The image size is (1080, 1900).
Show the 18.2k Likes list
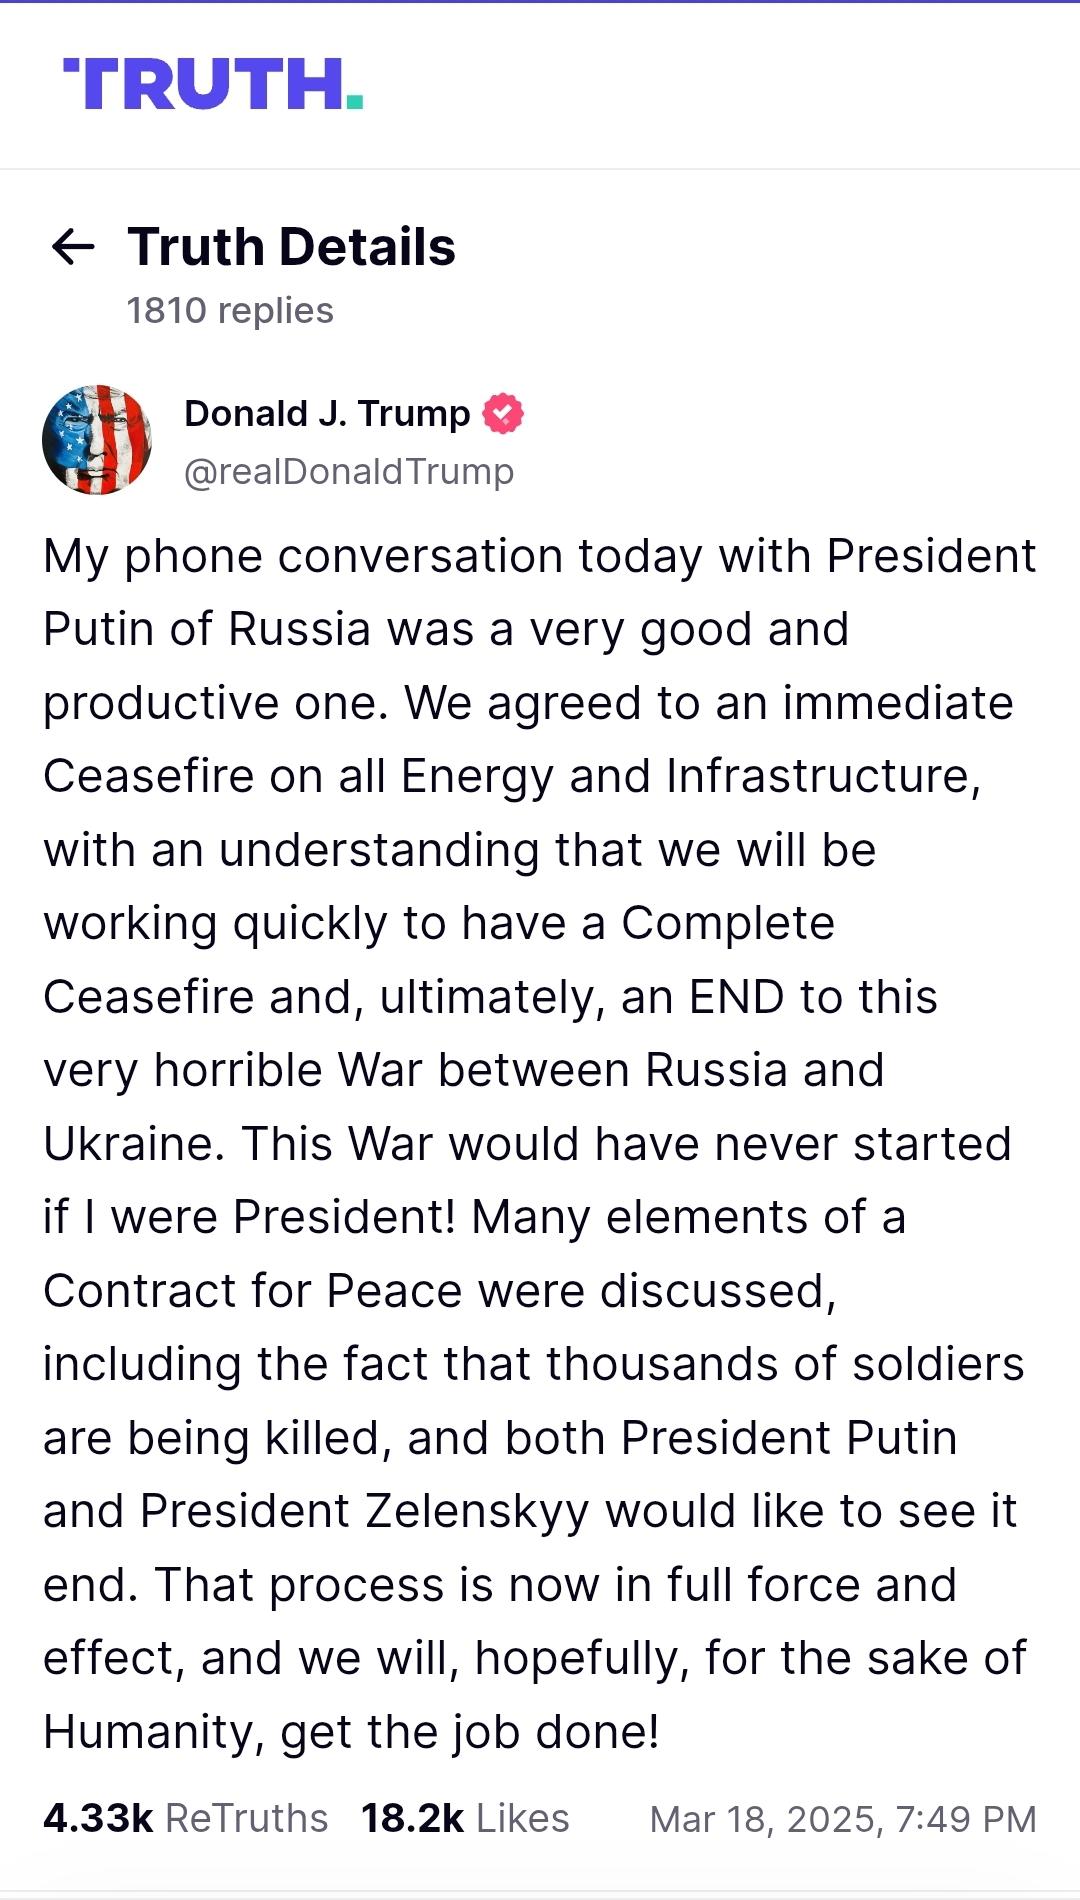coord(465,1818)
